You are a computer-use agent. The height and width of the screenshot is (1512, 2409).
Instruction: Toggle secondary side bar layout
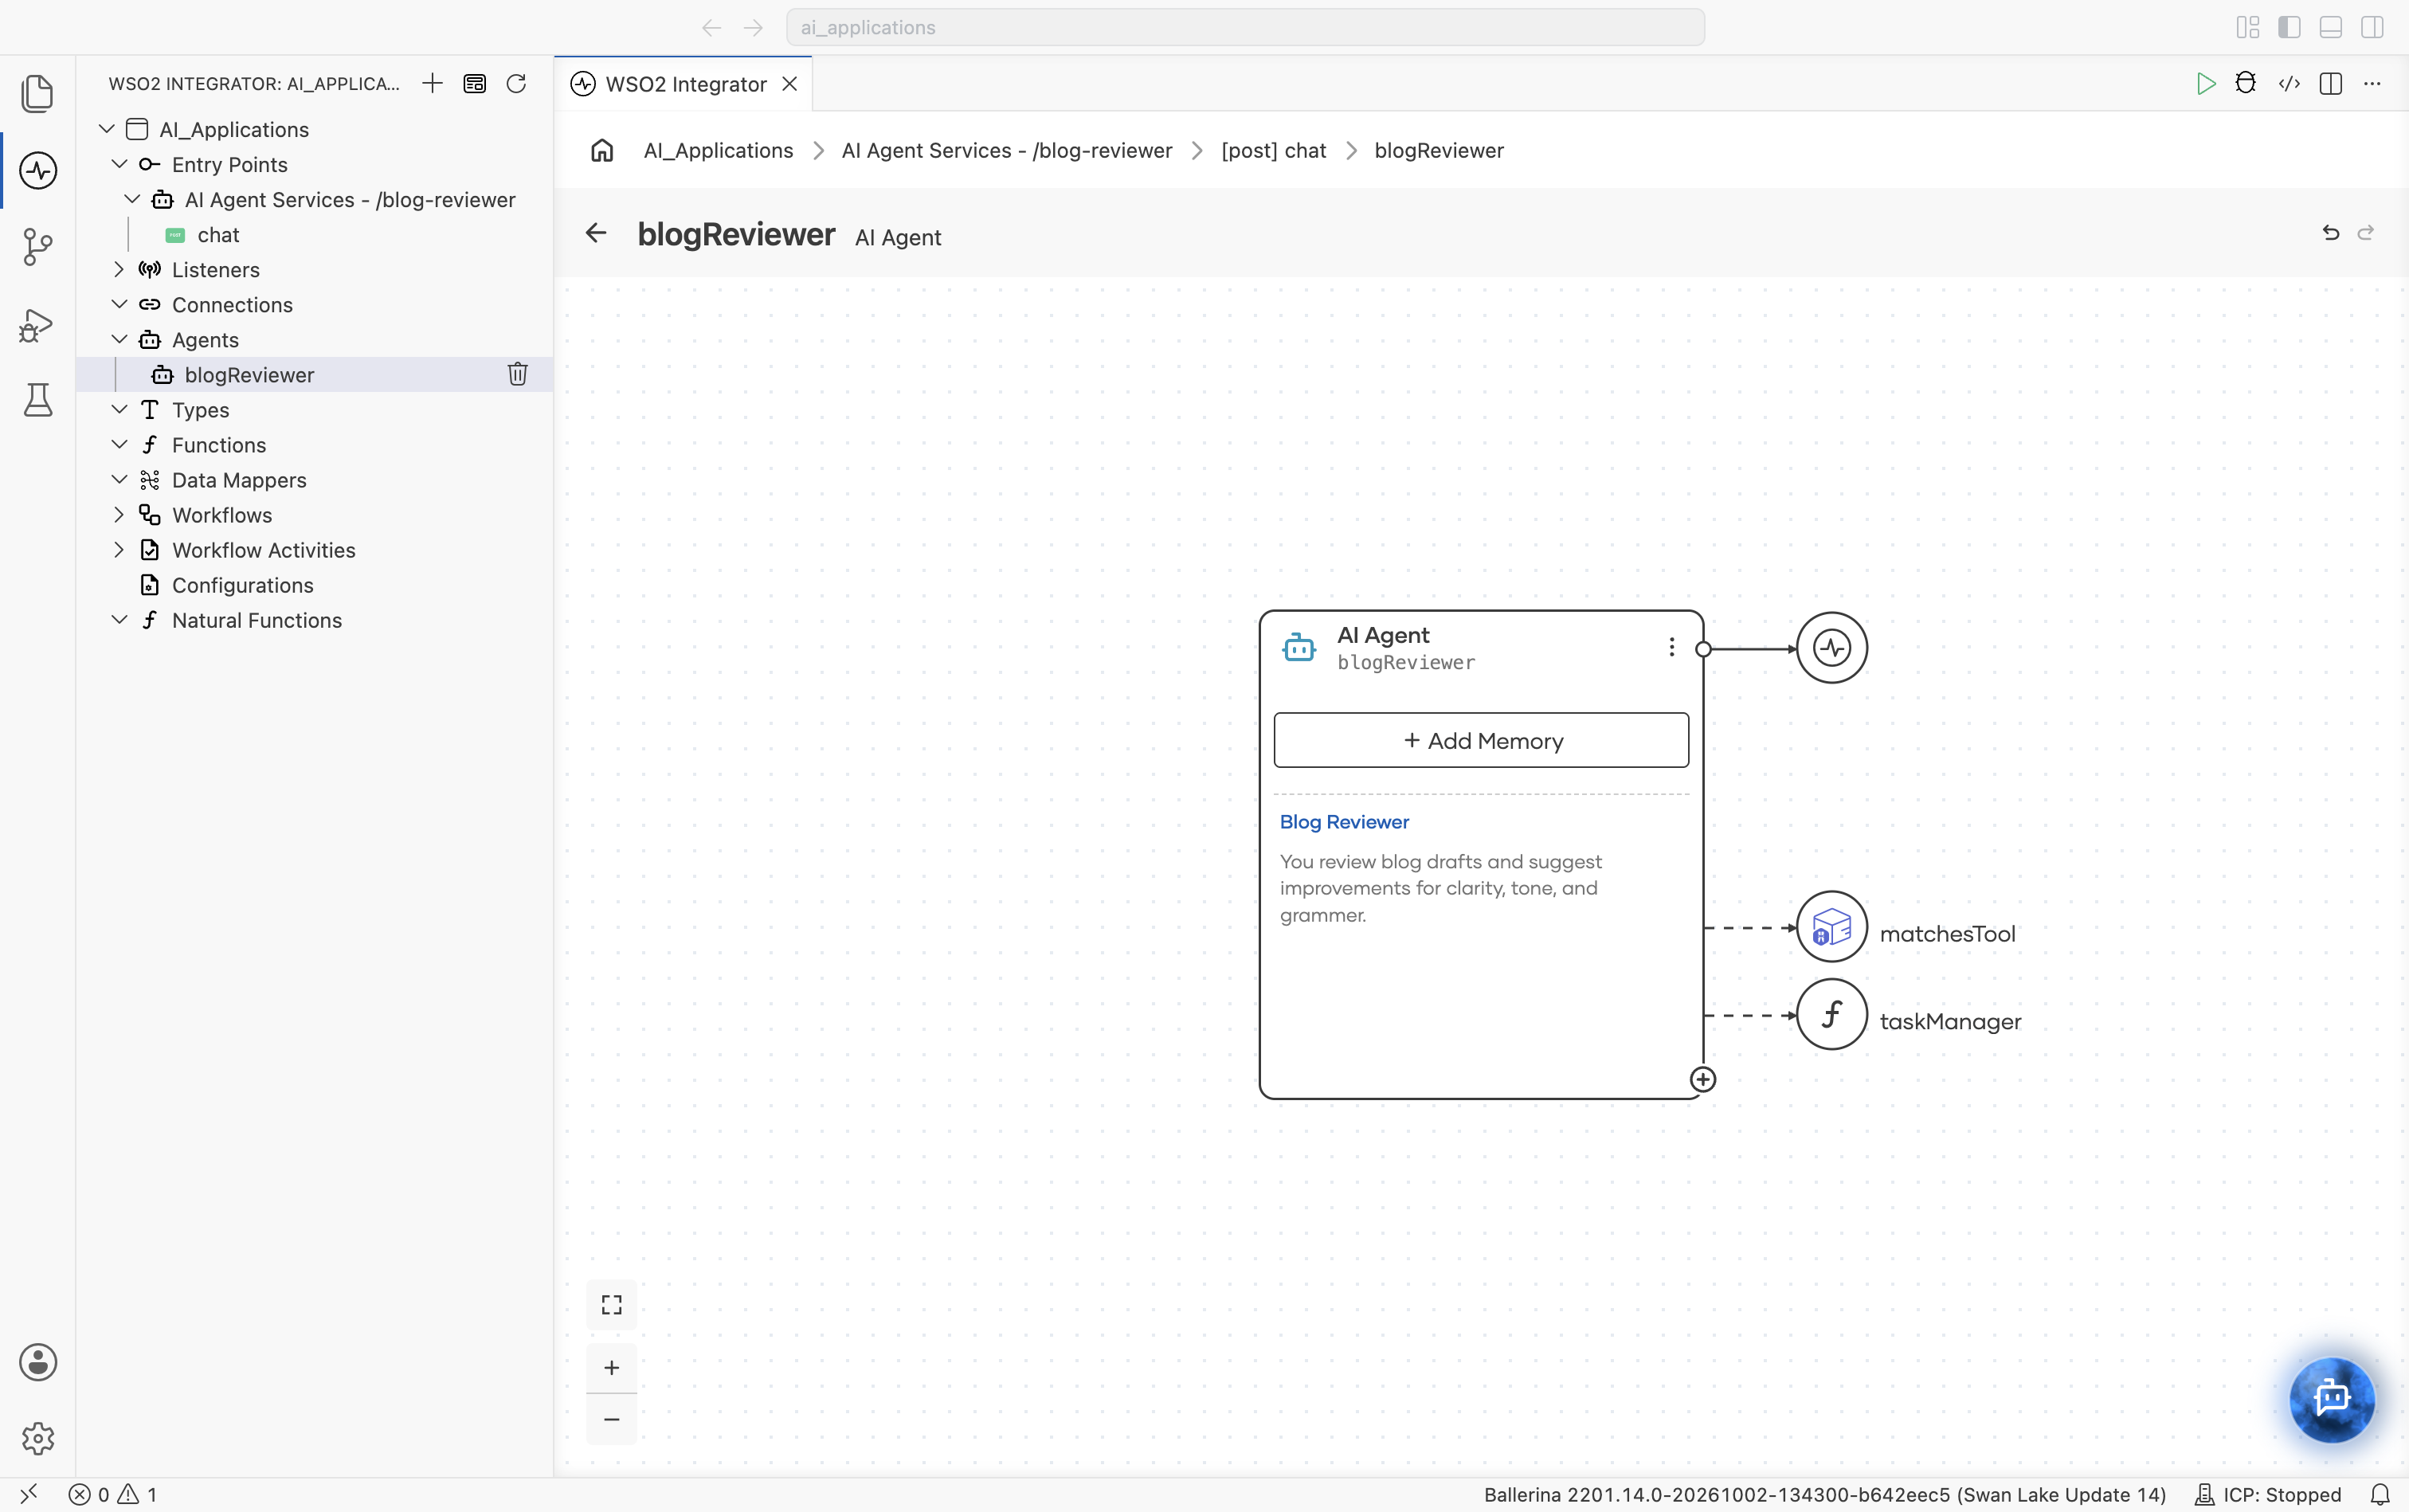[2372, 27]
